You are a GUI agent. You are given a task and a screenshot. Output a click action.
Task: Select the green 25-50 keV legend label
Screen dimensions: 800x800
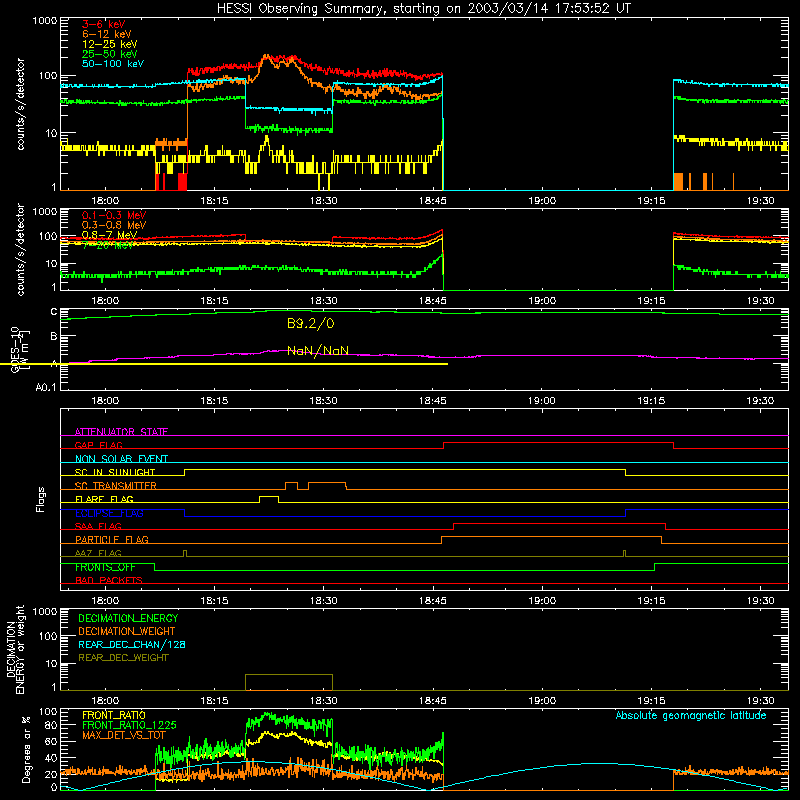coord(109,54)
